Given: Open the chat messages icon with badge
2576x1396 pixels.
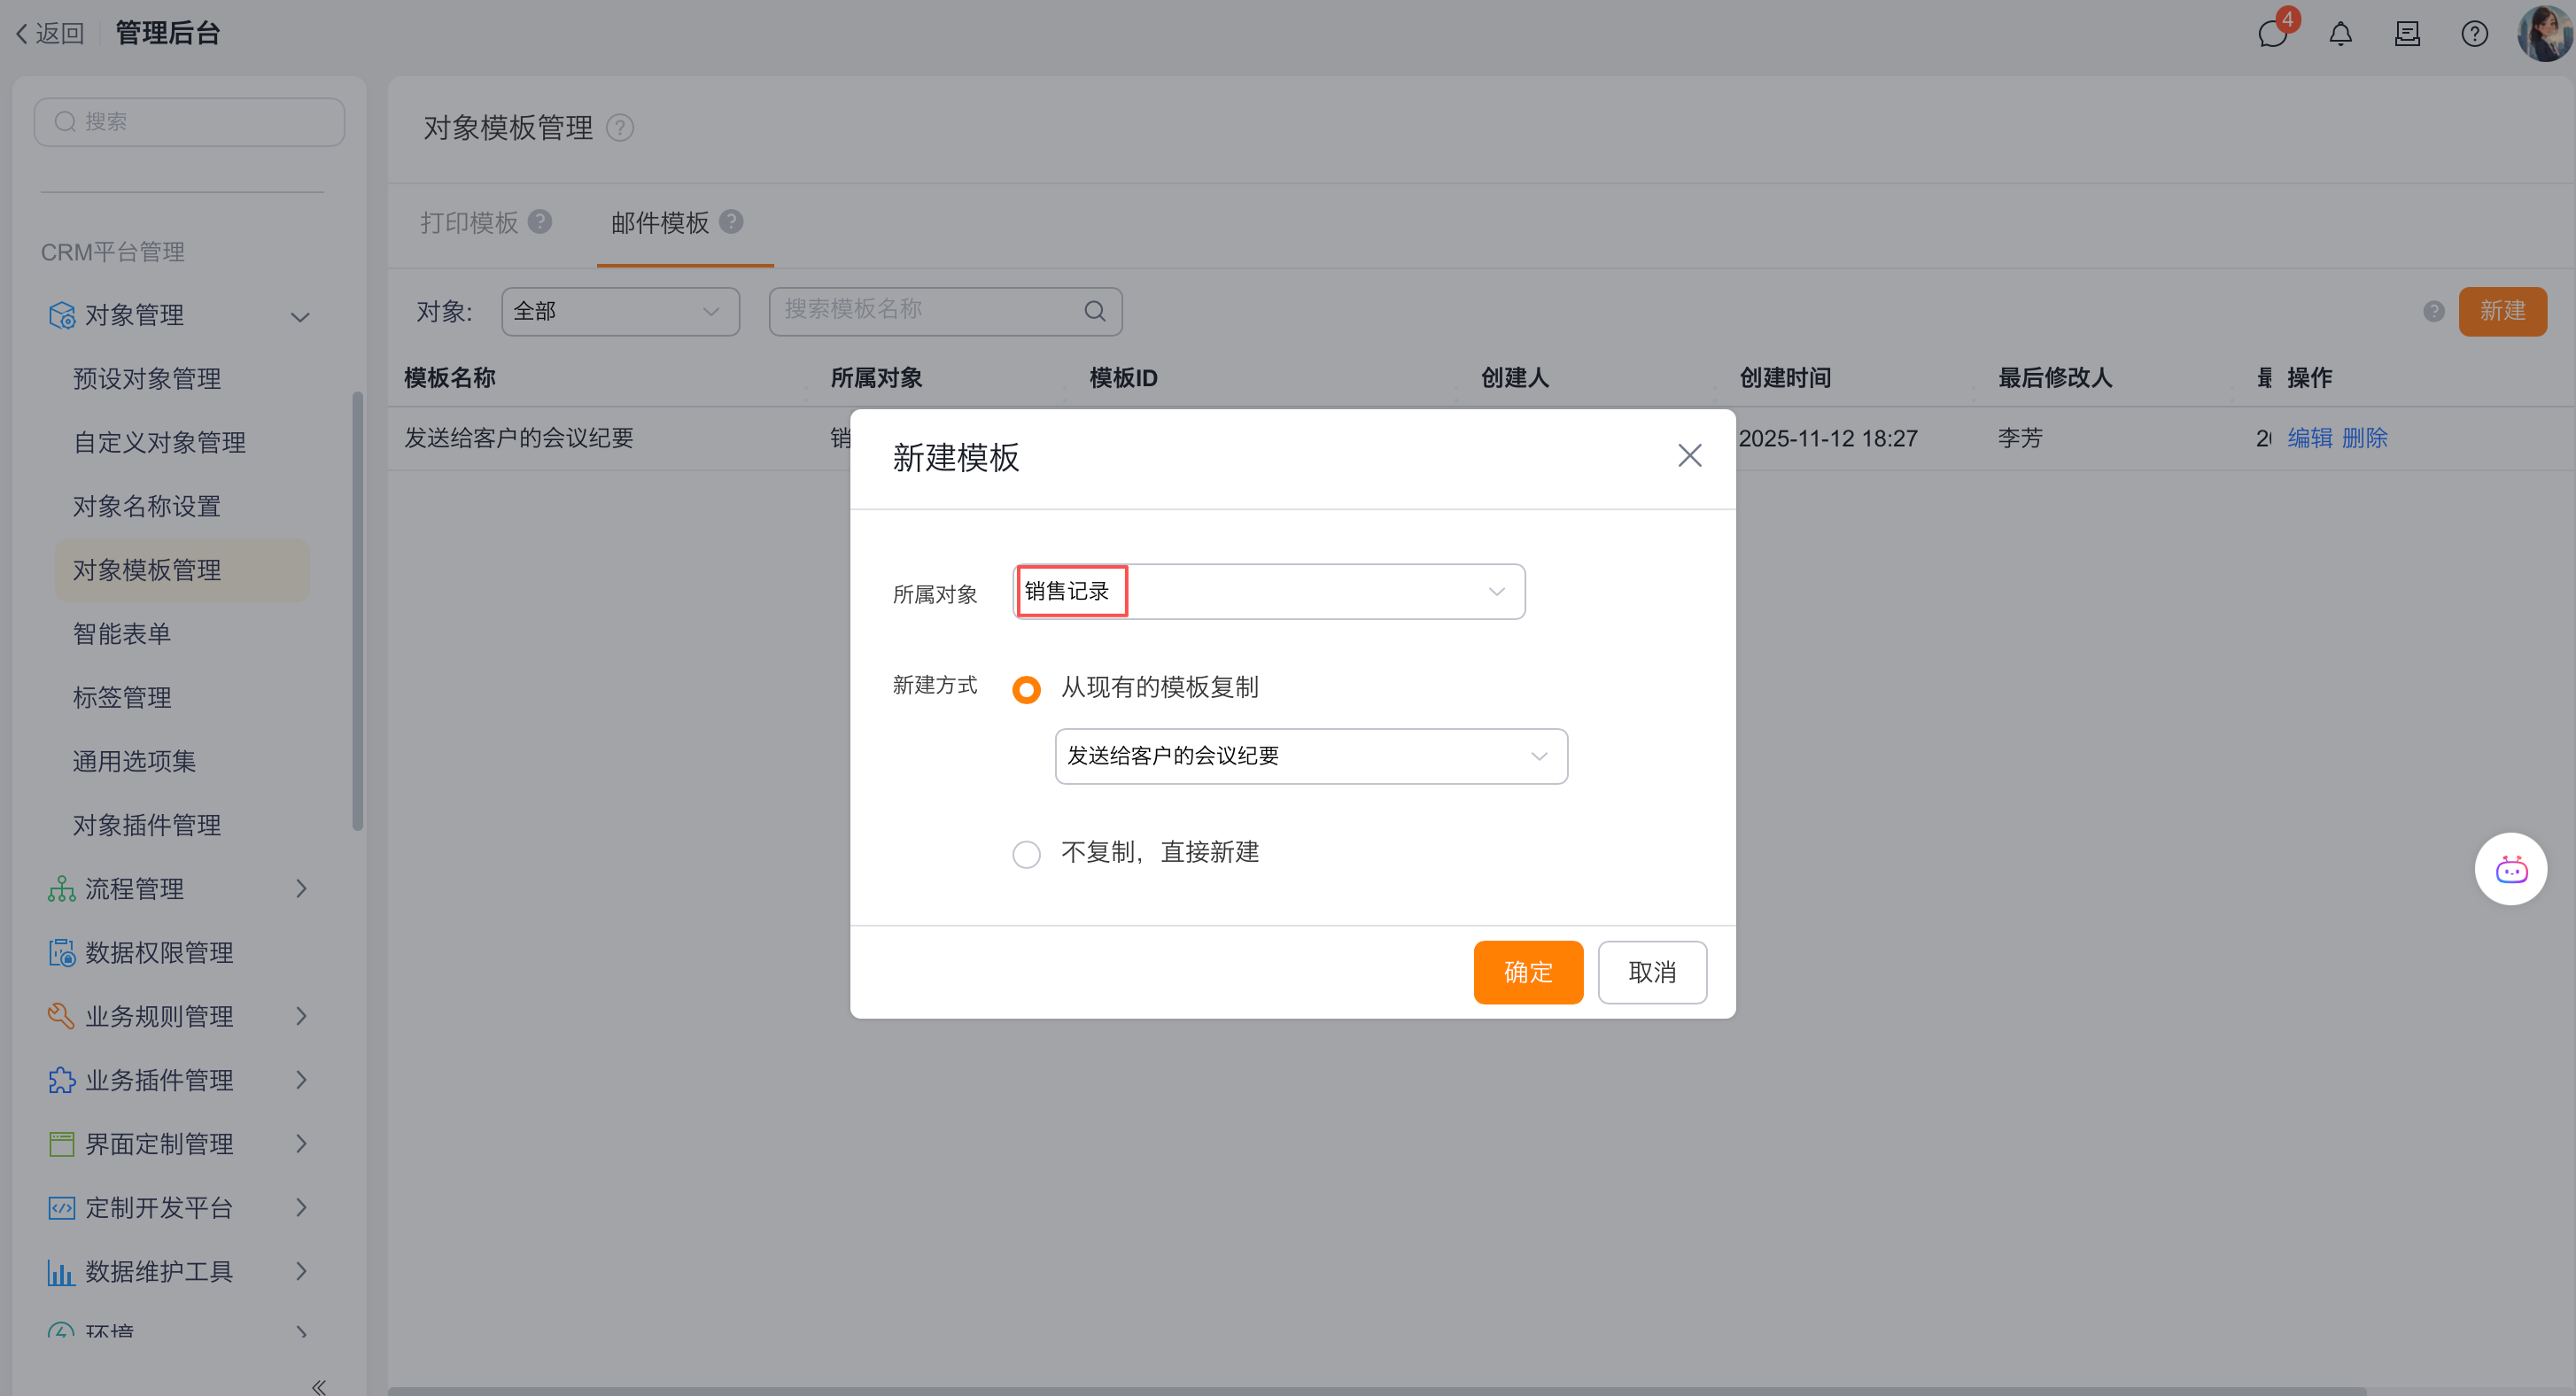Looking at the screenshot, I should tap(2272, 34).
